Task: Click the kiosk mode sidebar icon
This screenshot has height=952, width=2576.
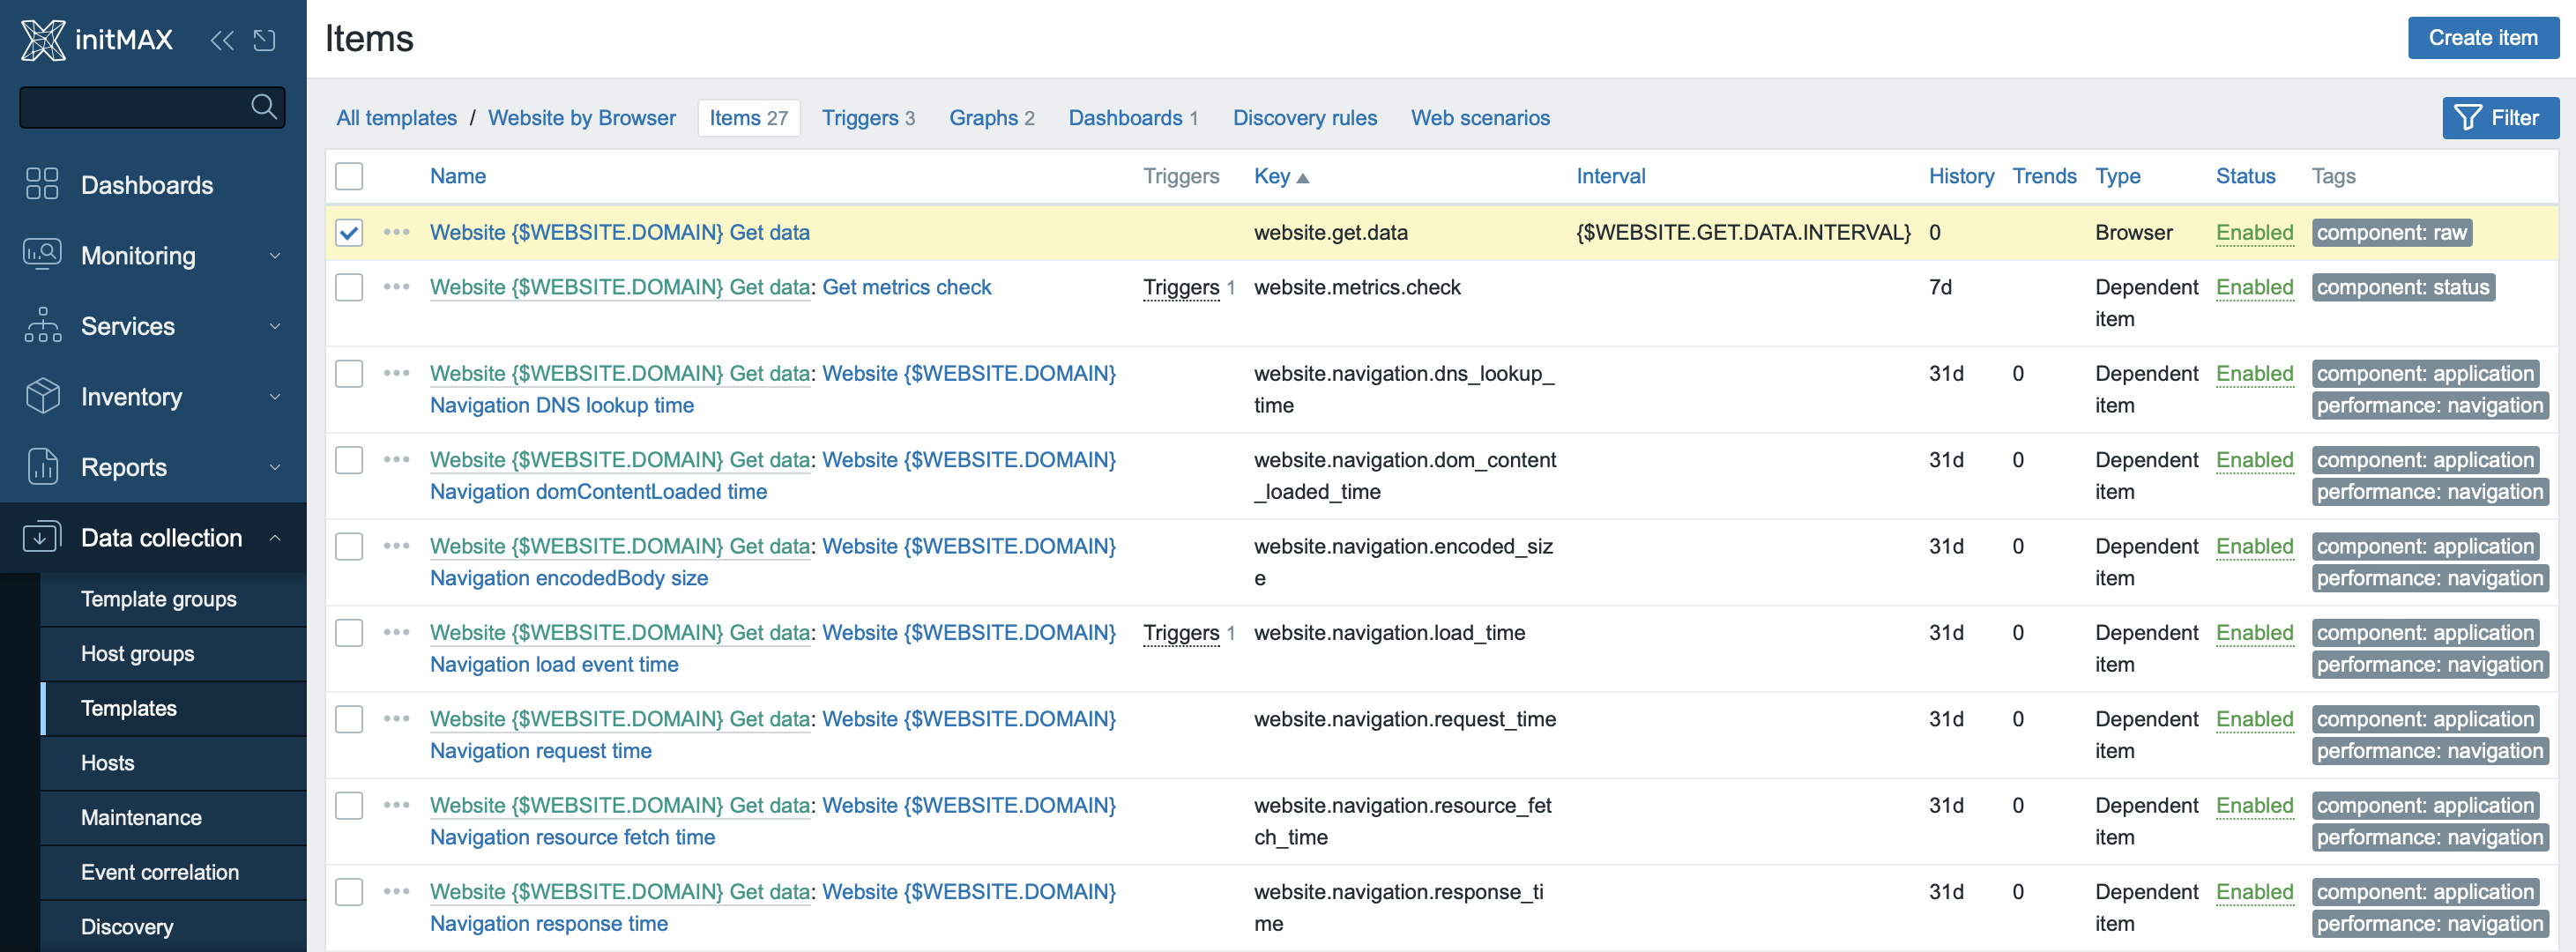Action: [264, 40]
